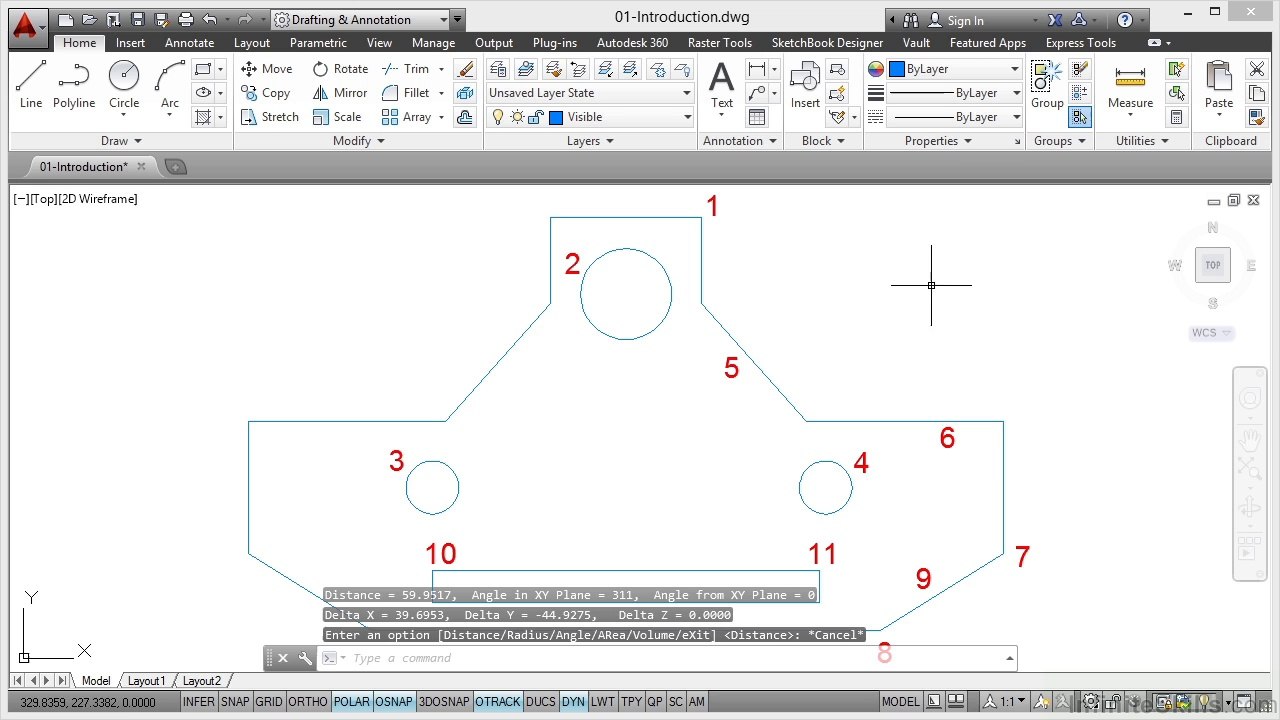1280x720 pixels.
Task: Click the MODEL space button in status bar
Action: tap(901, 702)
